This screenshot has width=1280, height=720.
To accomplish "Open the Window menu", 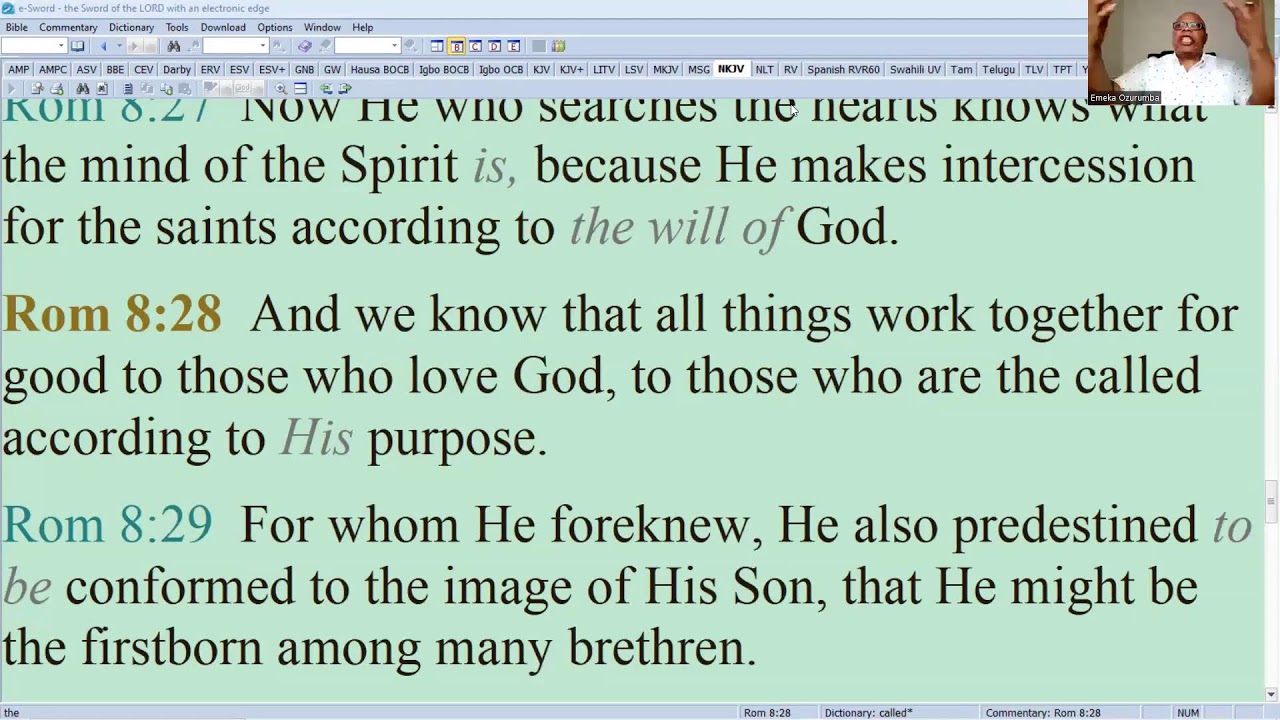I will coord(322,27).
